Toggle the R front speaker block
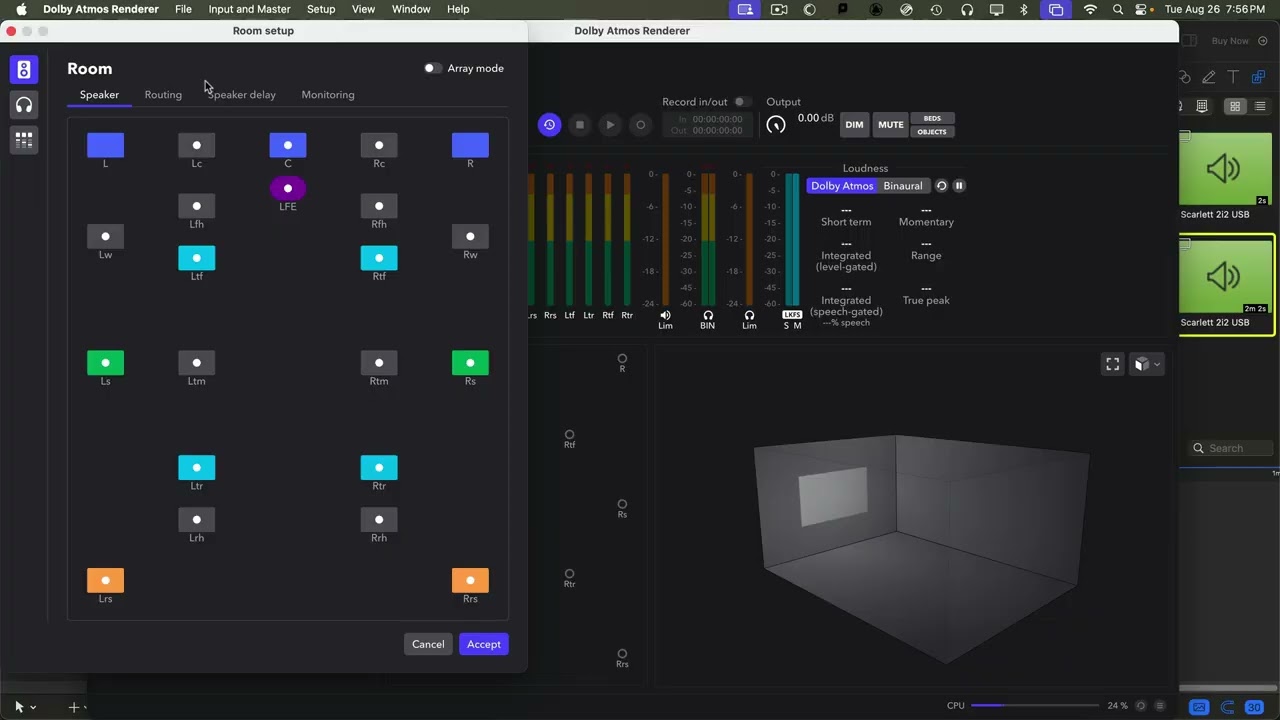 tap(470, 145)
